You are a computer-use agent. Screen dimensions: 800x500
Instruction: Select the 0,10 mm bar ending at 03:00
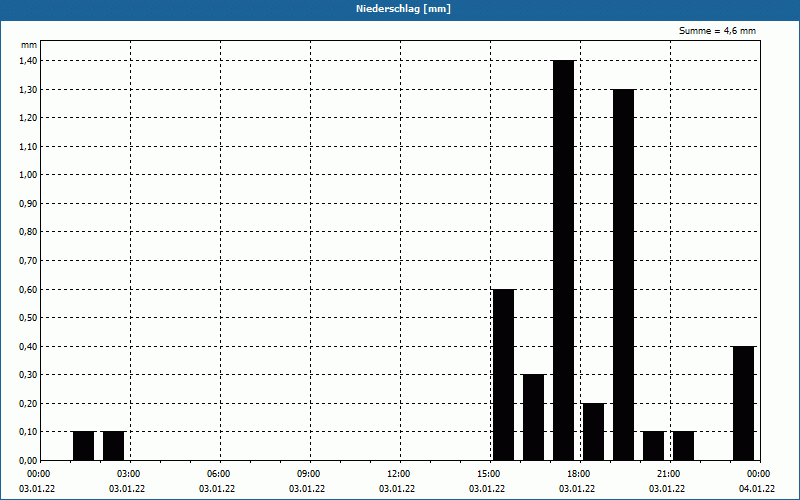pos(114,446)
